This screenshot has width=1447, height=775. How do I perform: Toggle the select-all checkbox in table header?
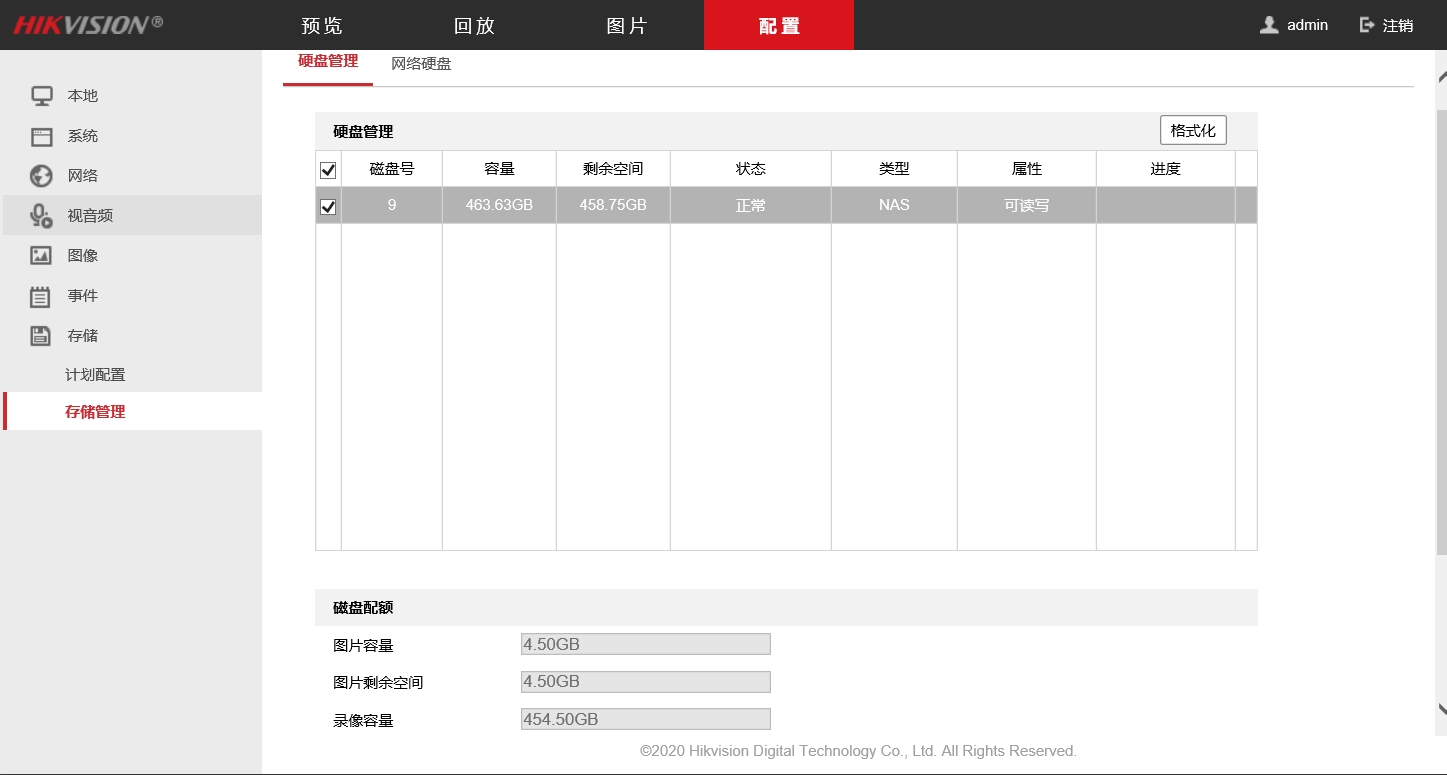[328, 170]
